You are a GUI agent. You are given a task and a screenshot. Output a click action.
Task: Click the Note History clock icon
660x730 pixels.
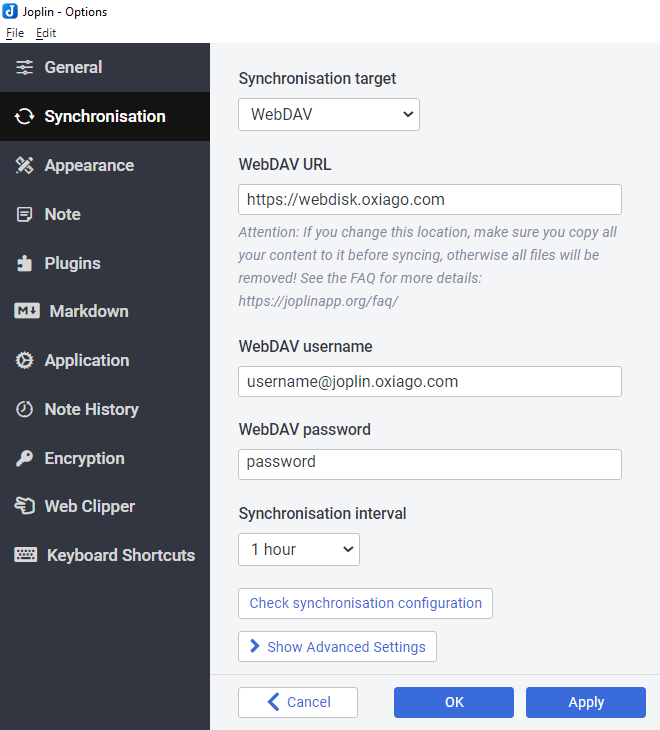(25, 410)
